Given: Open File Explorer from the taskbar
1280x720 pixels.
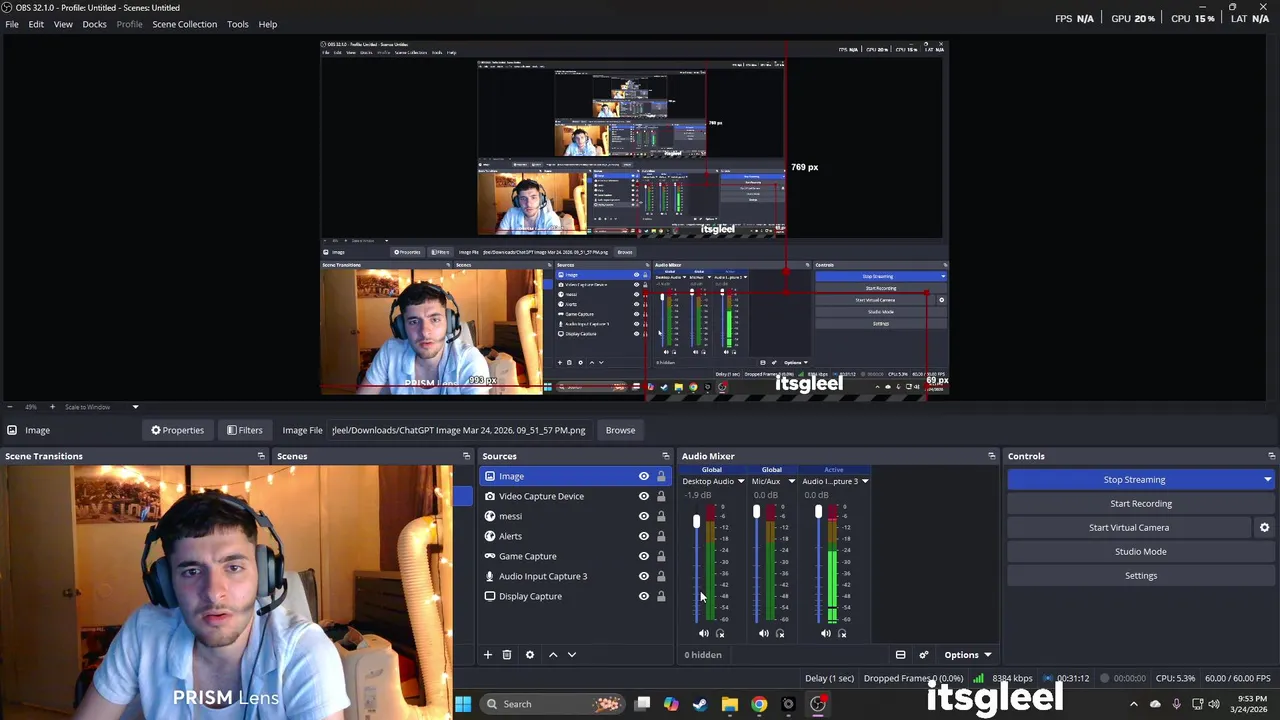Looking at the screenshot, I should (x=730, y=704).
